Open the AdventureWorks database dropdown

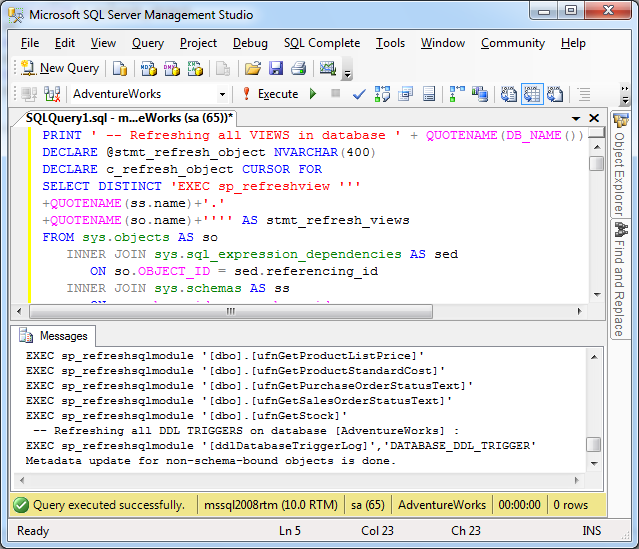pyautogui.click(x=222, y=94)
